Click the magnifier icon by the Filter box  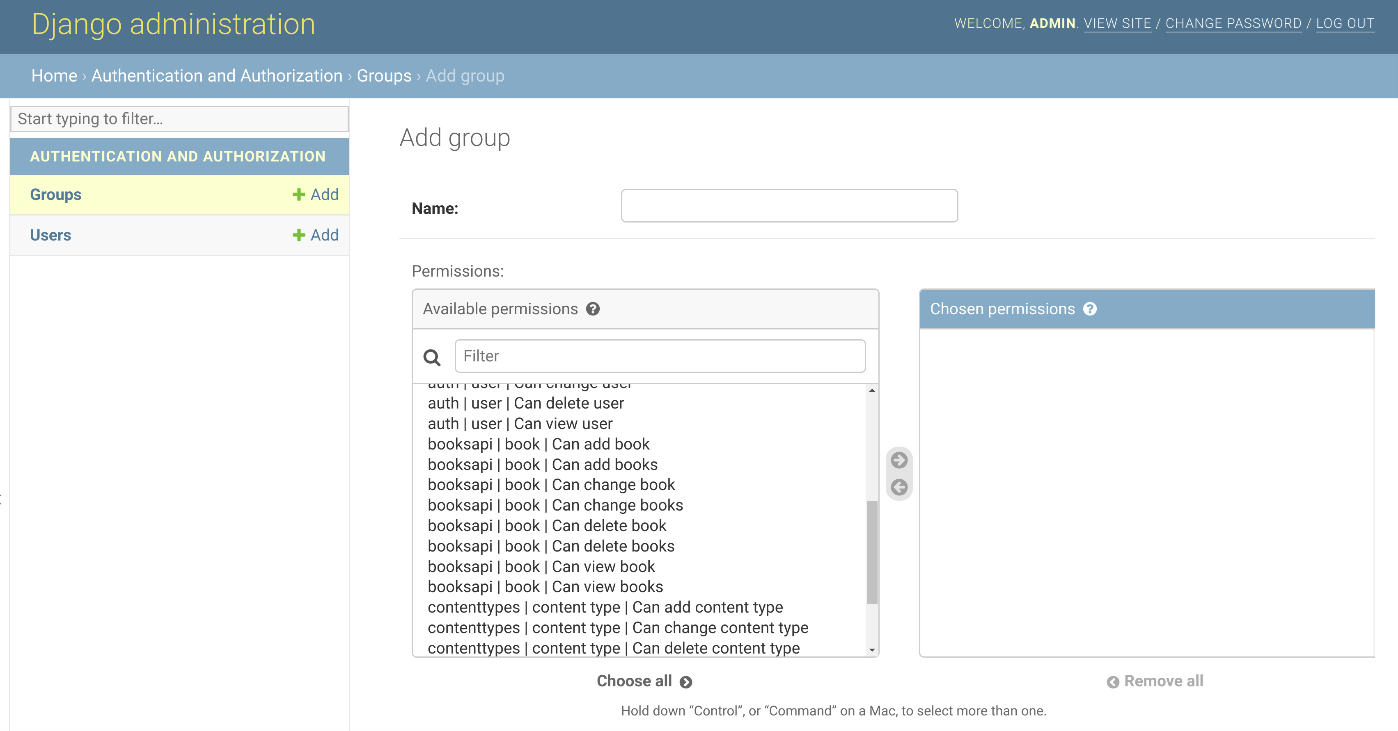(432, 357)
